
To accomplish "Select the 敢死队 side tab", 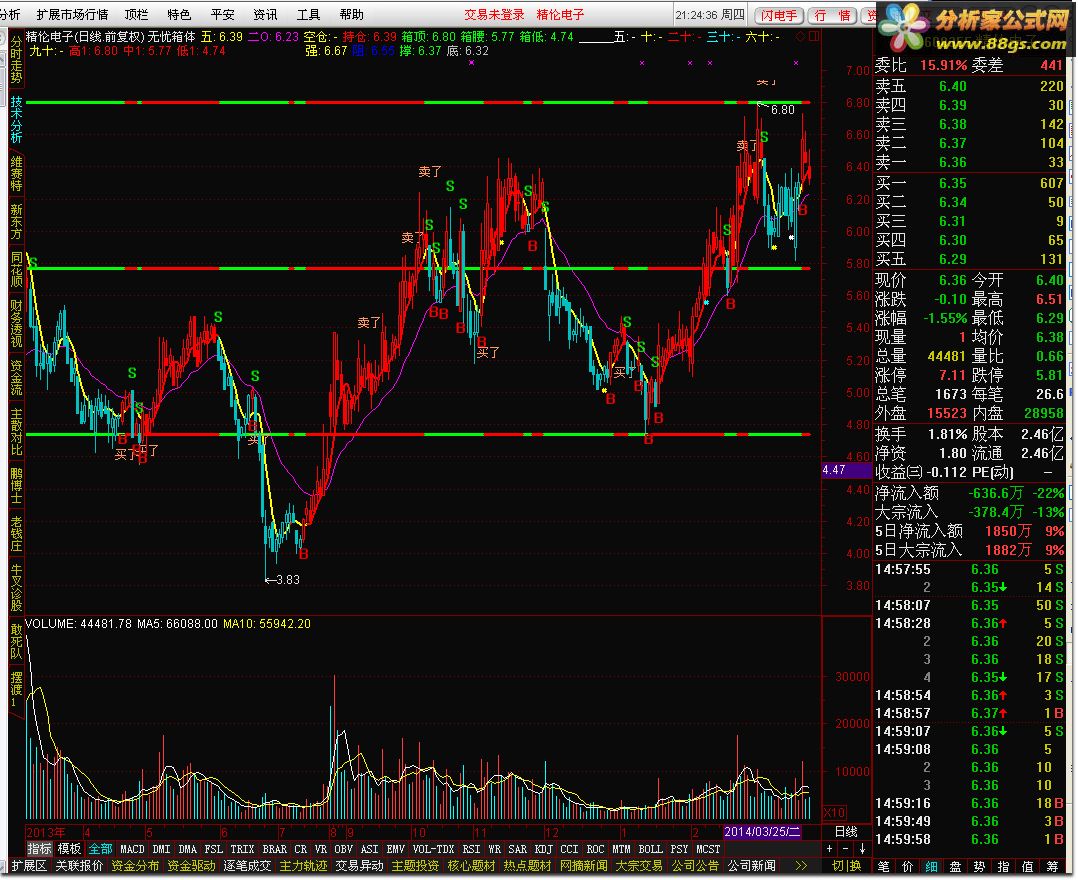I will [x=16, y=641].
